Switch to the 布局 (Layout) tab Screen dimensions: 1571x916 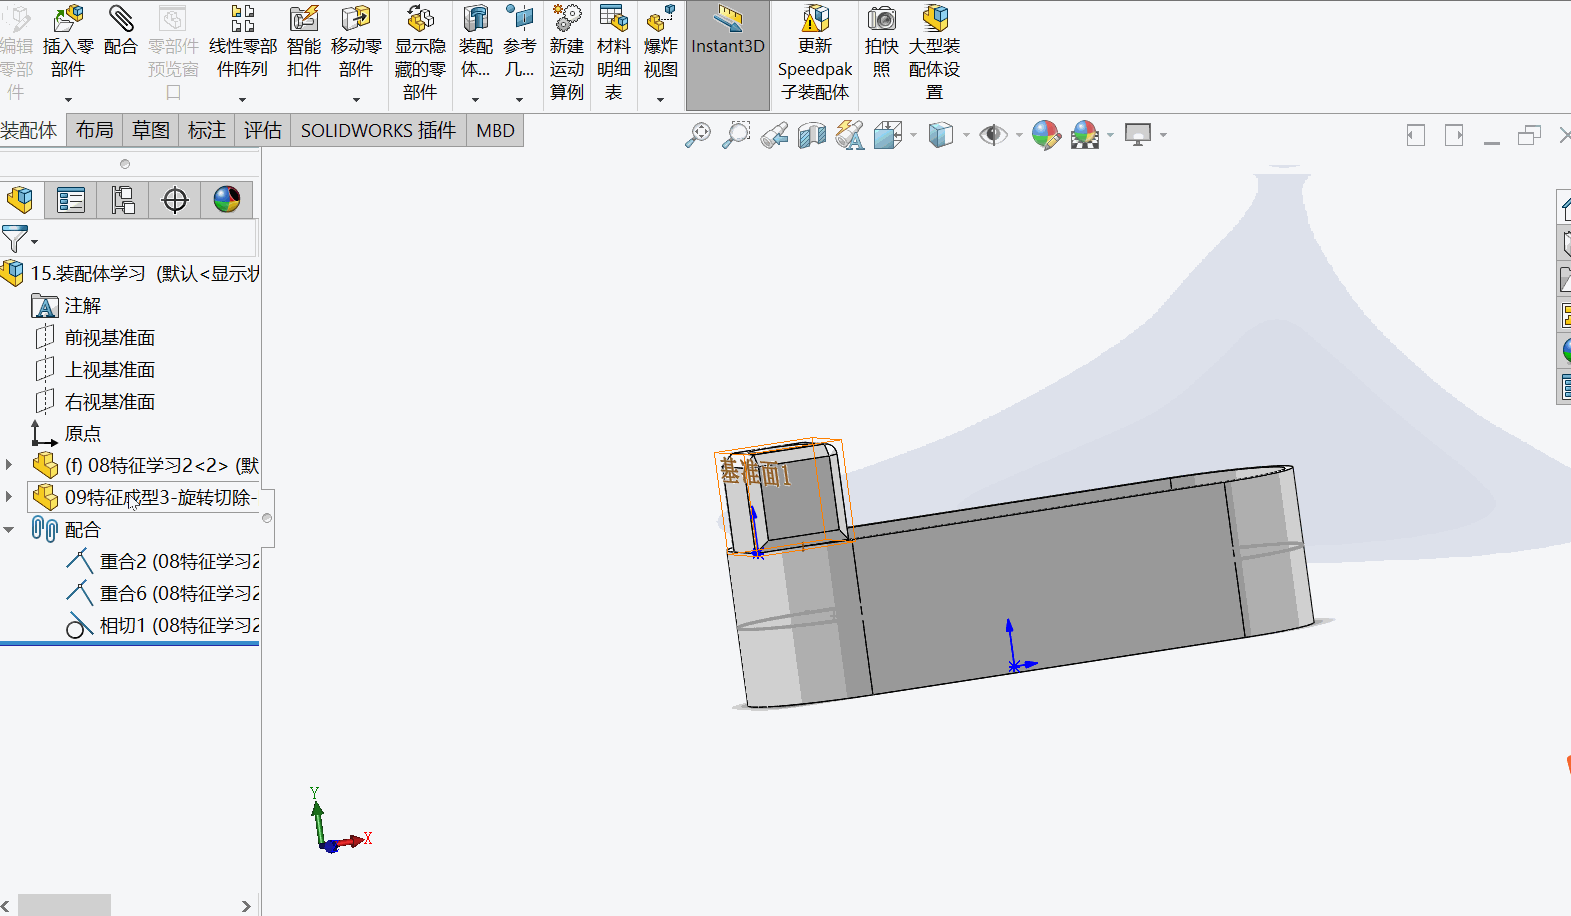pos(95,131)
